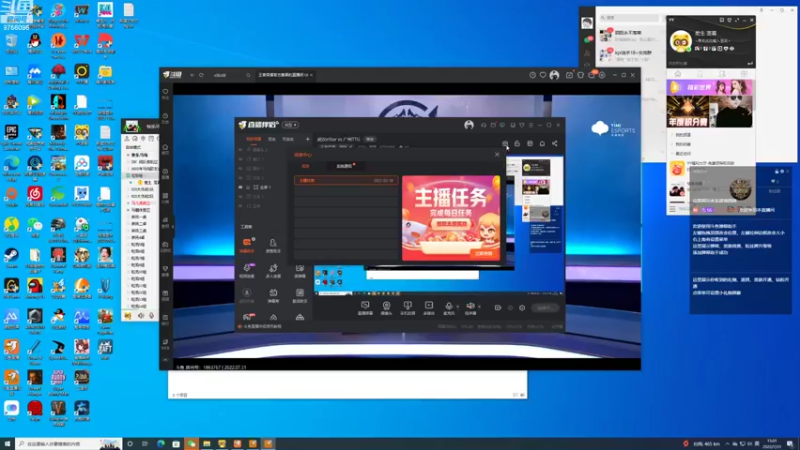
Task: Click the mobile screen-cast icon in bottom toolbar
Action: coord(407,307)
